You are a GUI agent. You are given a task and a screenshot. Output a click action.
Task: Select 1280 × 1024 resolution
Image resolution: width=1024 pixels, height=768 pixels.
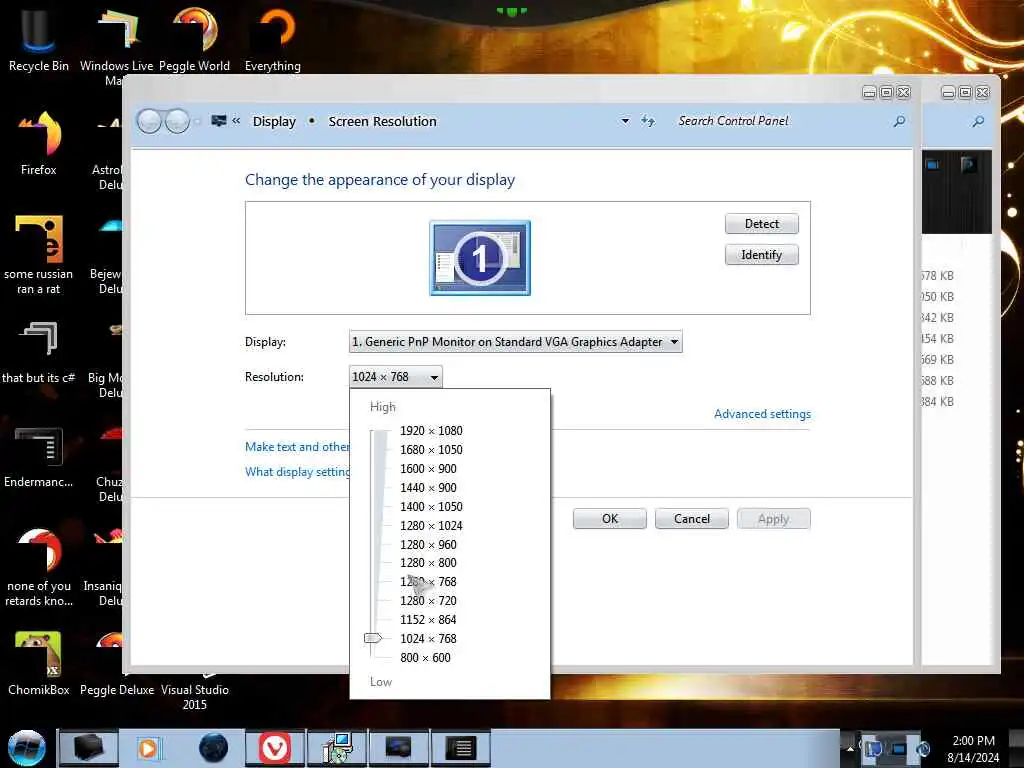pos(431,526)
